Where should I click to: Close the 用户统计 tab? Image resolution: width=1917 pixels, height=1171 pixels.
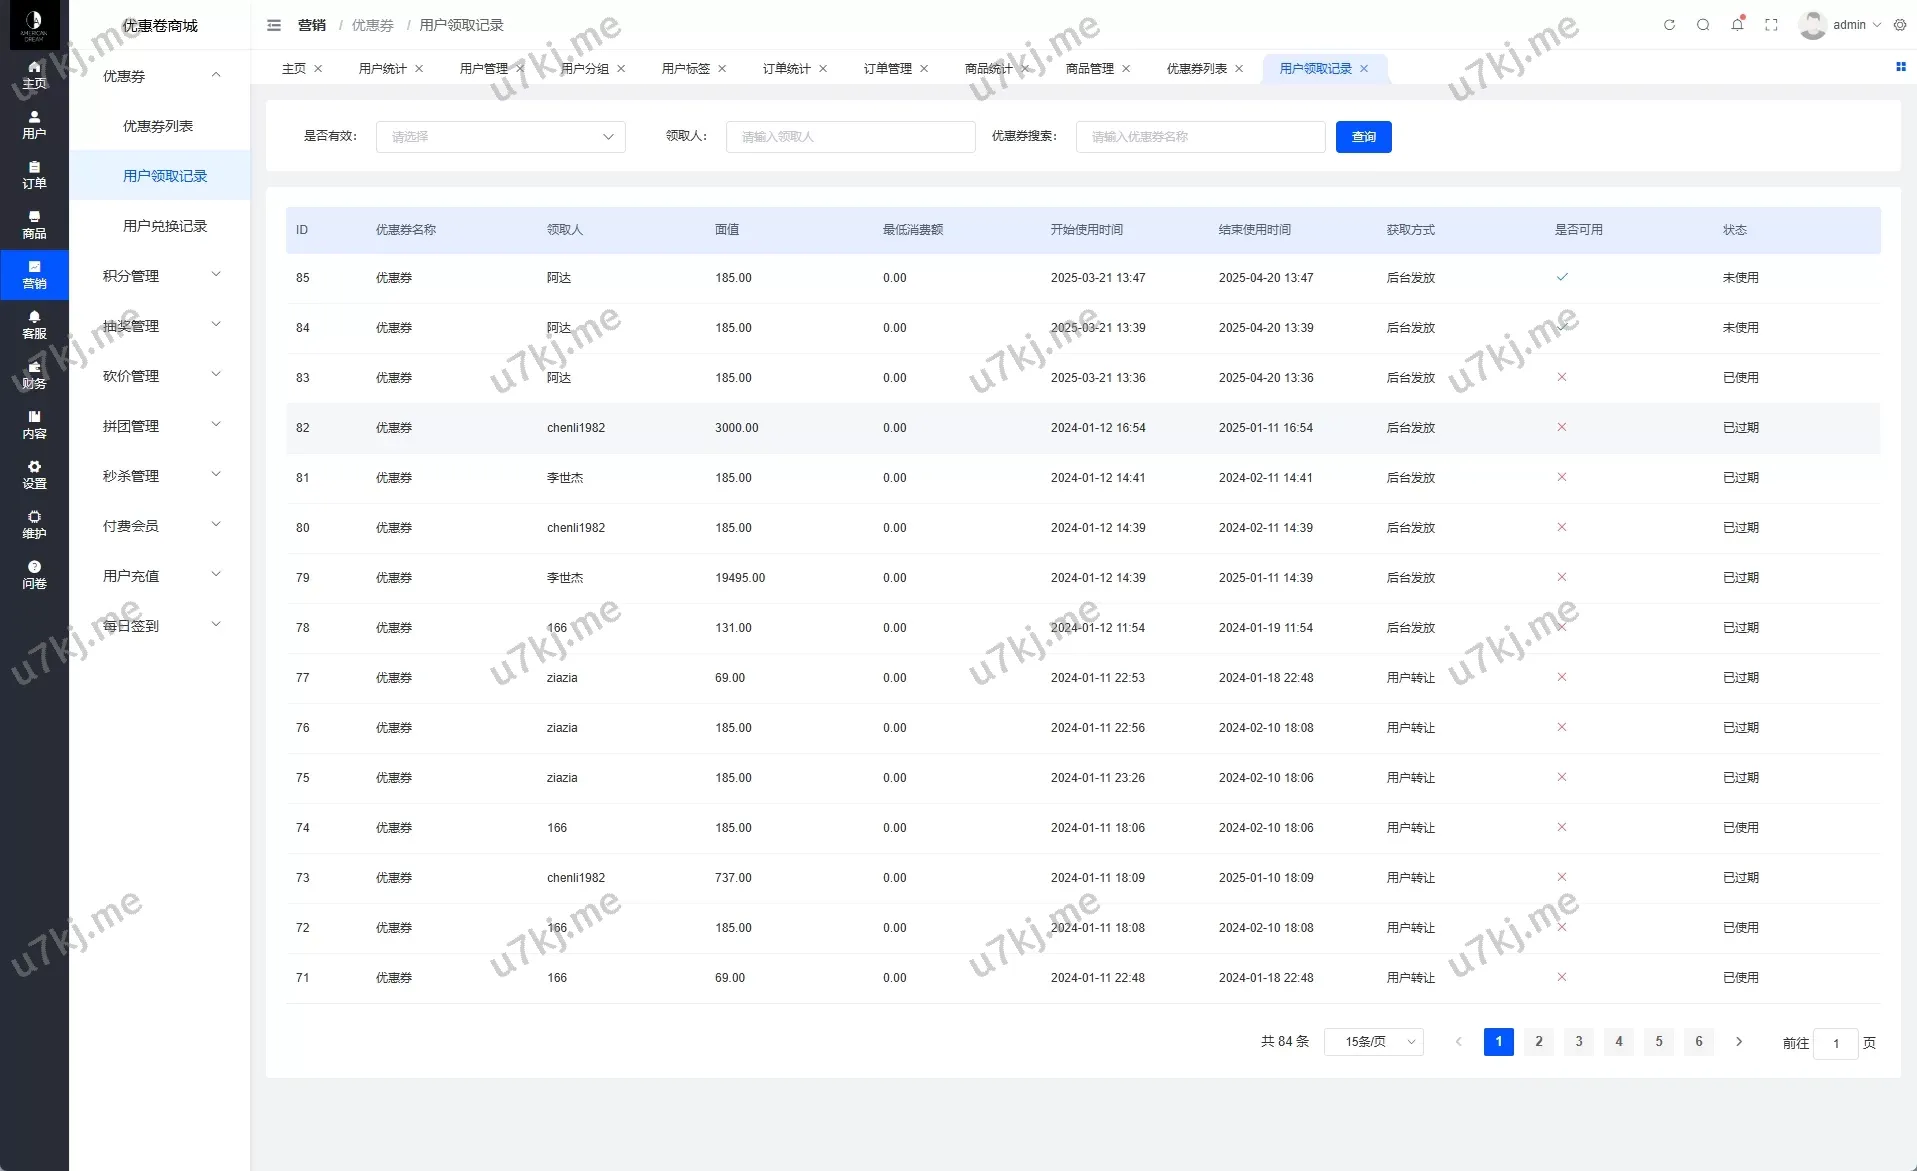click(x=419, y=69)
